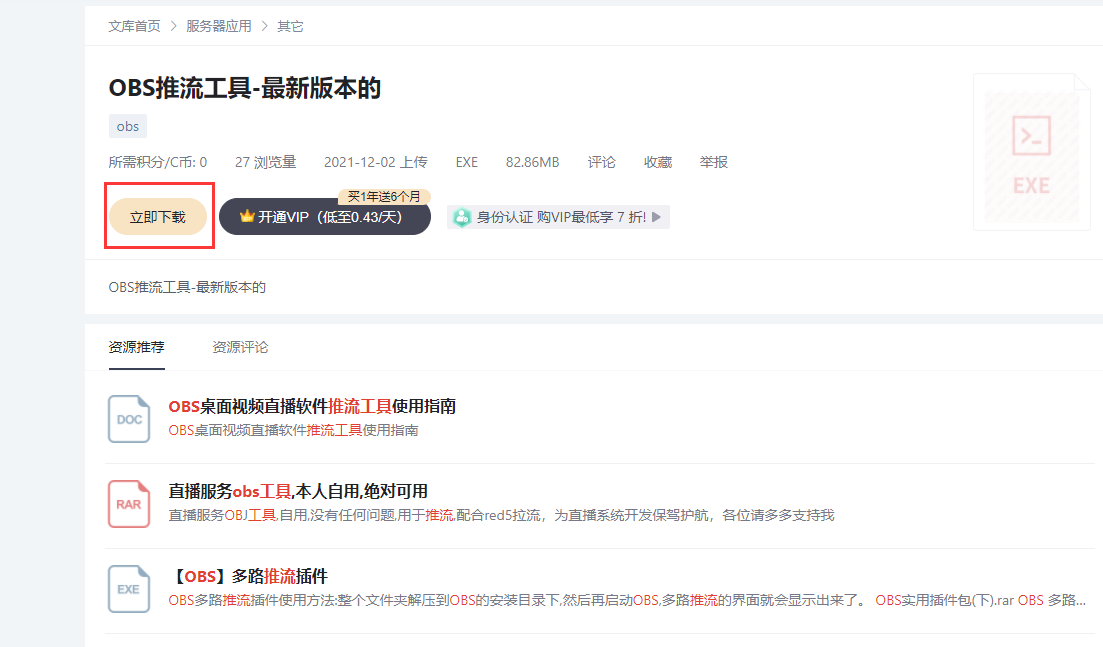The height and width of the screenshot is (647, 1103).
Task: Open 直播服务obs工具,本人自用,绝对可用 title
Action: click(298, 491)
